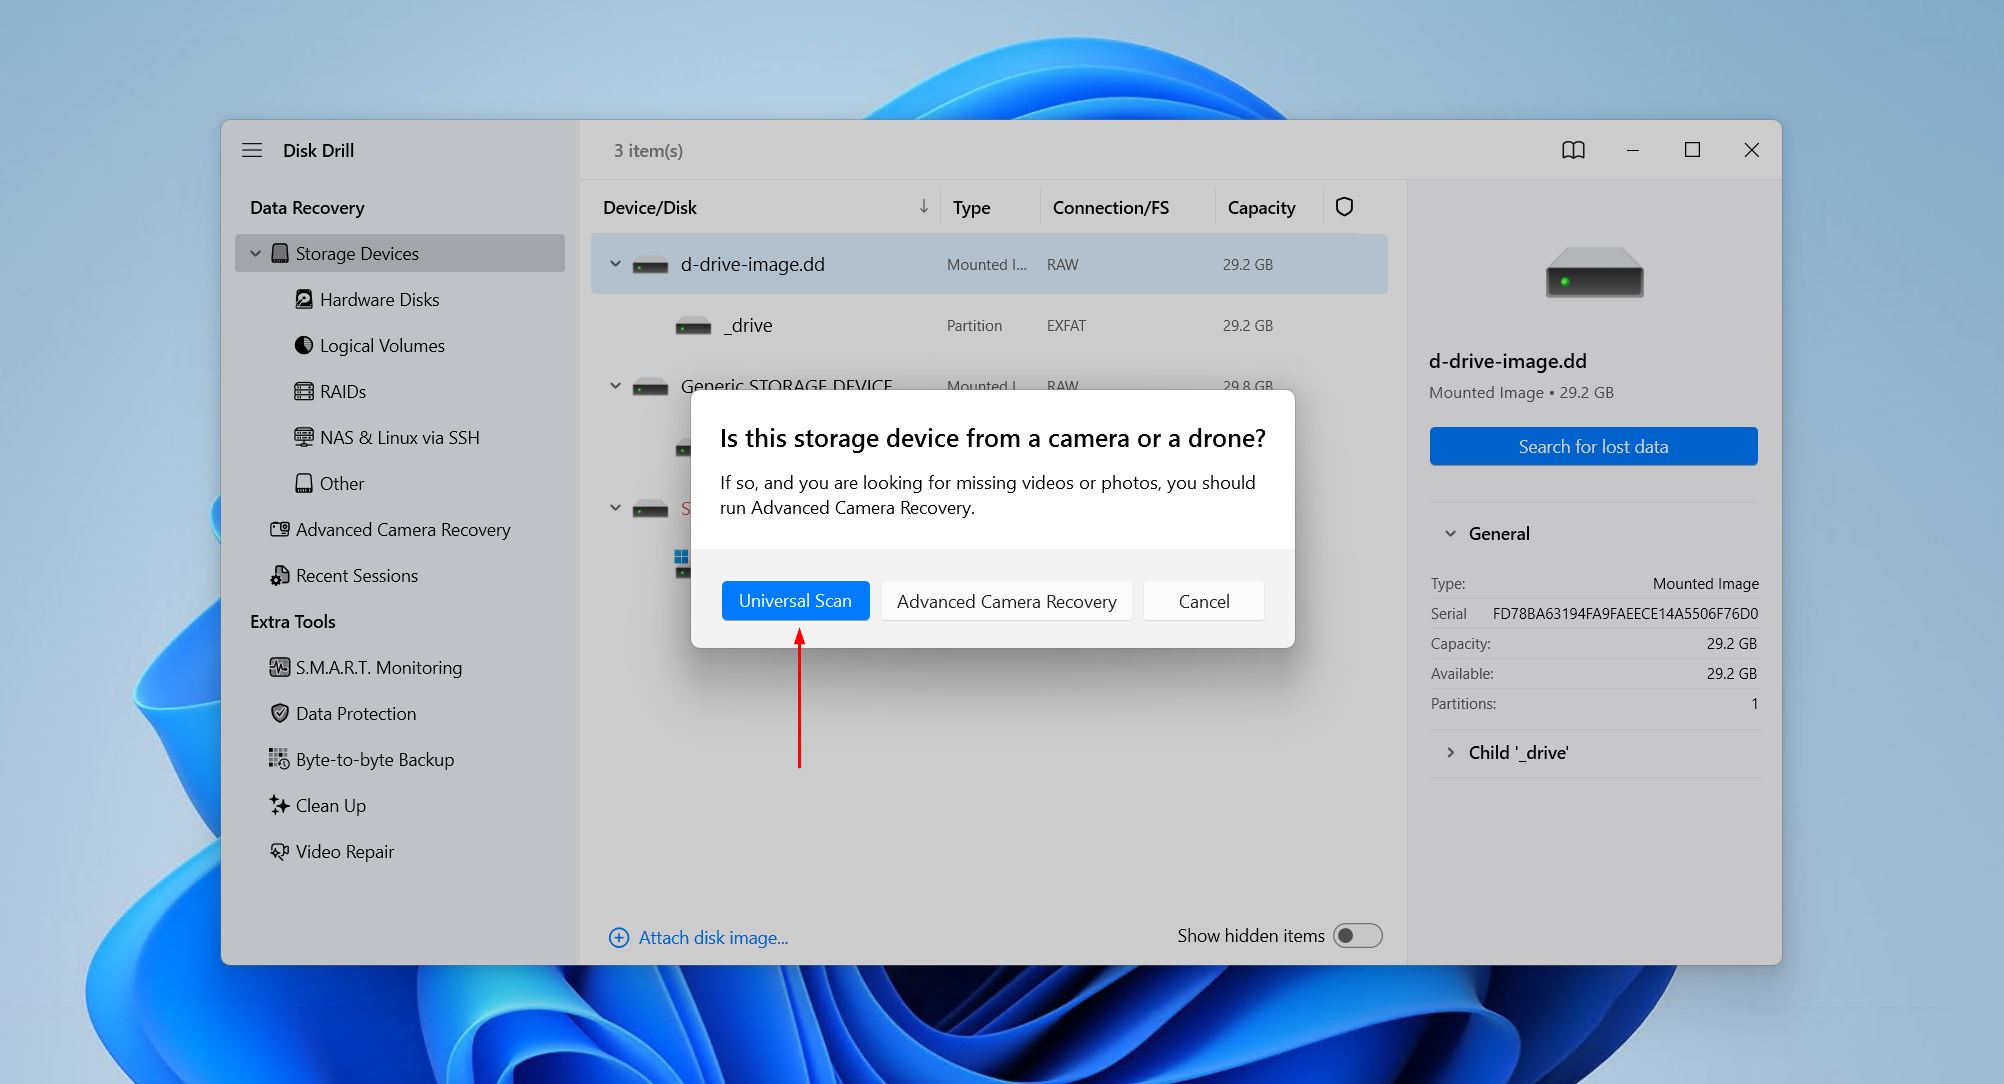Select the _drive EXFAT partition row
The image size is (2004, 1084).
pyautogui.click(x=989, y=326)
